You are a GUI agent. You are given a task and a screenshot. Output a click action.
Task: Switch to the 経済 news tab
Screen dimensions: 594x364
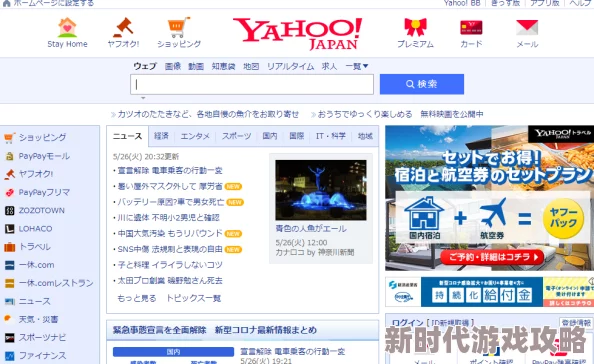161,136
